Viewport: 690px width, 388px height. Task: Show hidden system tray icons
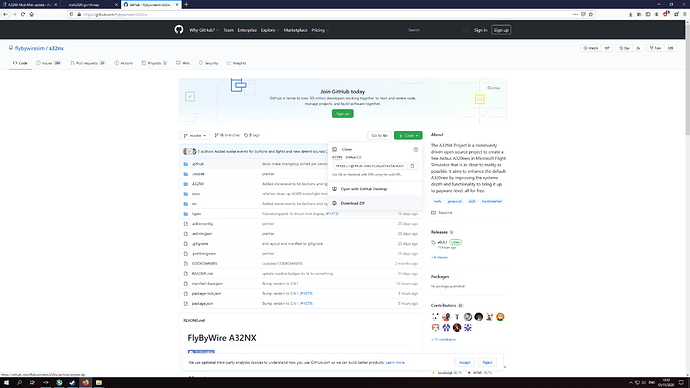pos(630,383)
